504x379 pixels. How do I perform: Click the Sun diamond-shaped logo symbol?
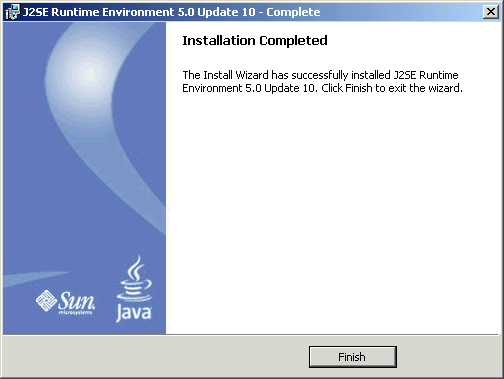[46, 300]
